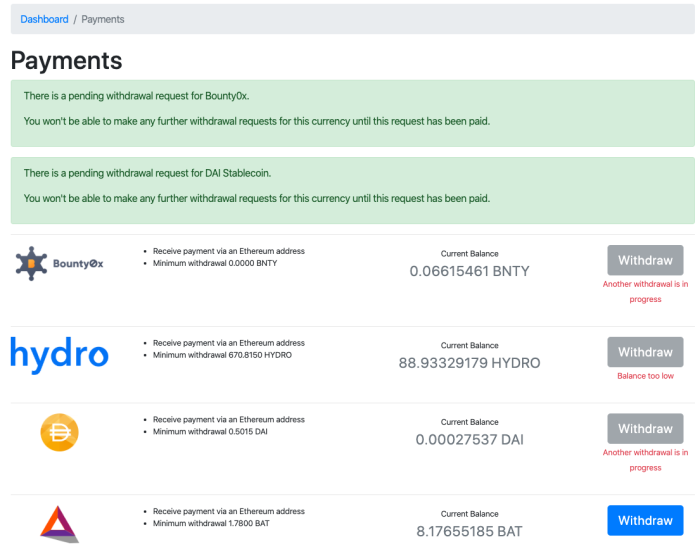Image resolution: width=700 pixels, height=554 pixels.
Task: Click 'Minimum withdrawal 0.0000 BNTY' text
Action: click(x=215, y=263)
